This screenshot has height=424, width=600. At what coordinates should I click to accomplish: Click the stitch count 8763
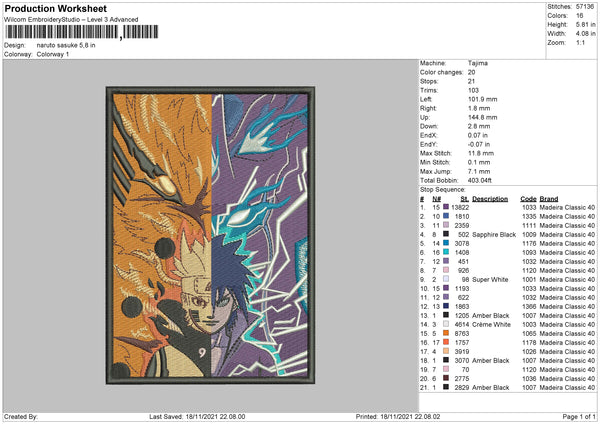[x=462, y=334]
